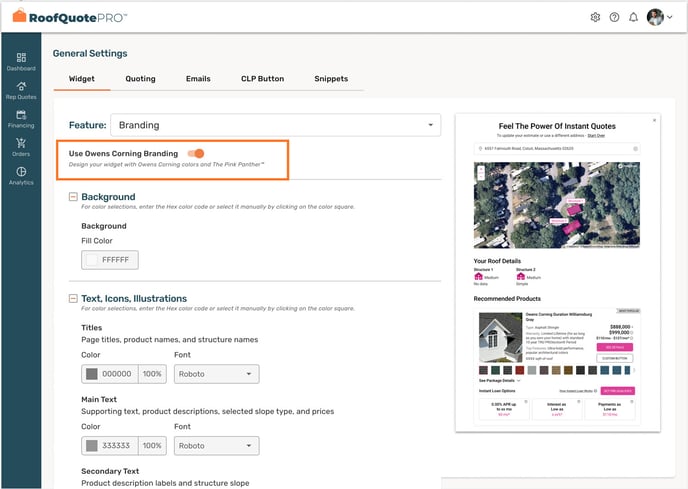Click the Start Over link in preview

(x=596, y=136)
